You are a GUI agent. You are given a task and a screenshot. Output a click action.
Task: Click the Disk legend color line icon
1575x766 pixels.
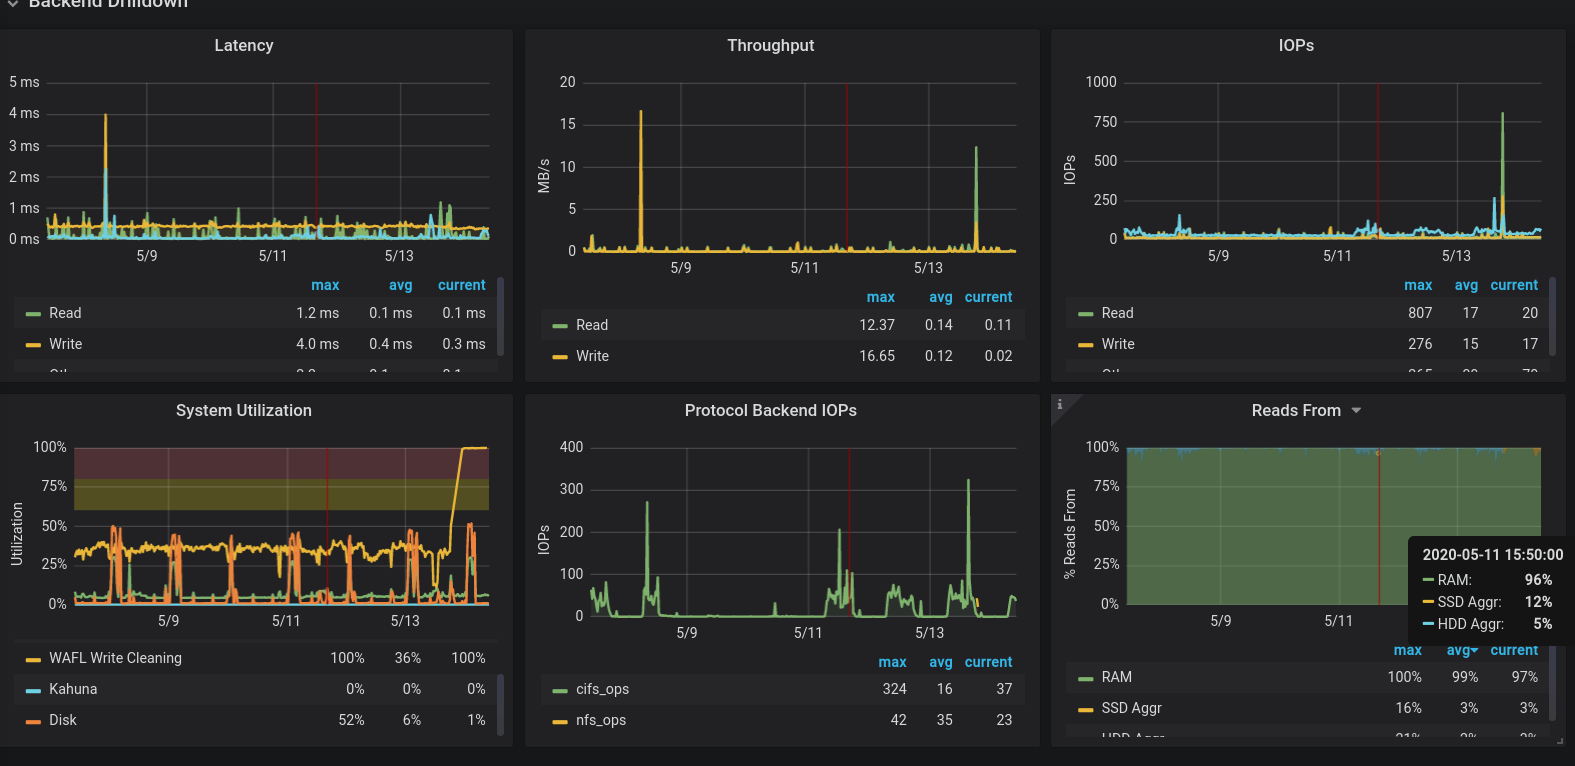coord(33,721)
